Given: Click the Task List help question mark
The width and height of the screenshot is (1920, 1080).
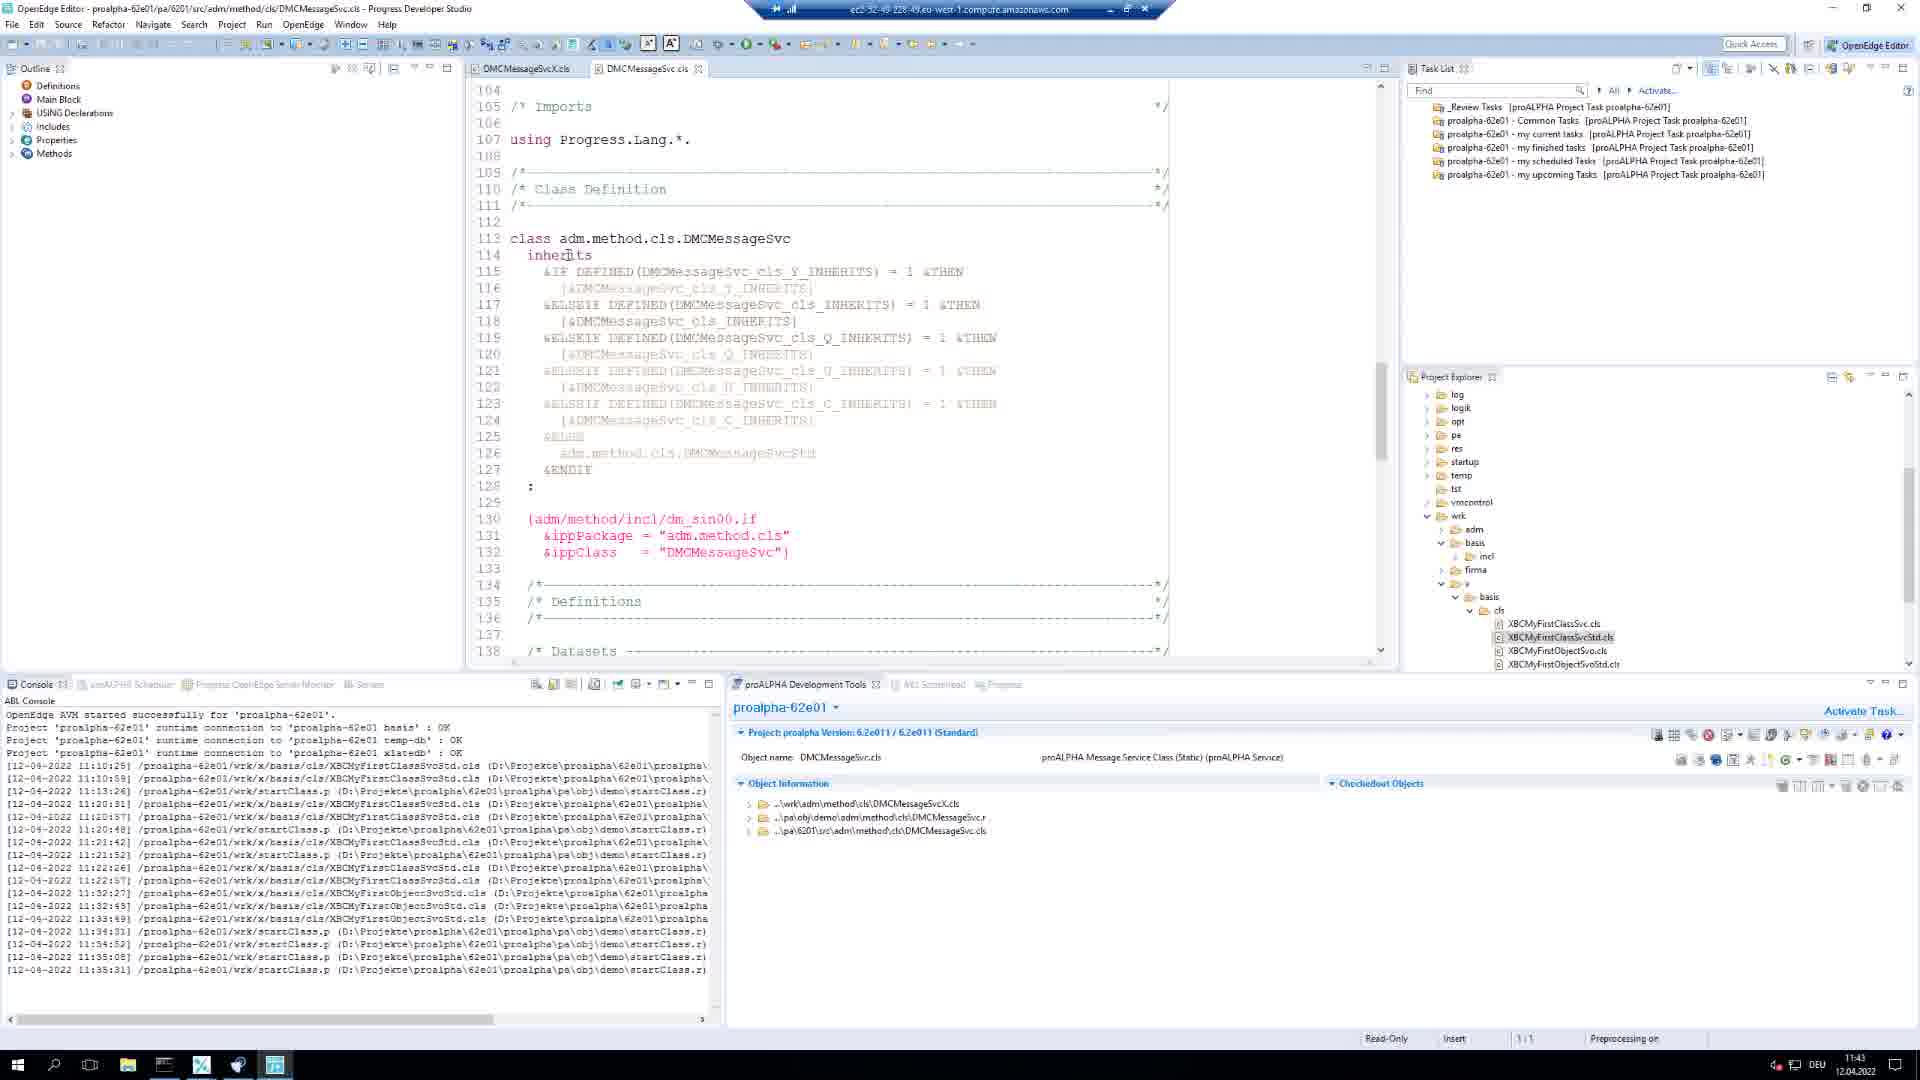Looking at the screenshot, I should tap(1908, 91).
